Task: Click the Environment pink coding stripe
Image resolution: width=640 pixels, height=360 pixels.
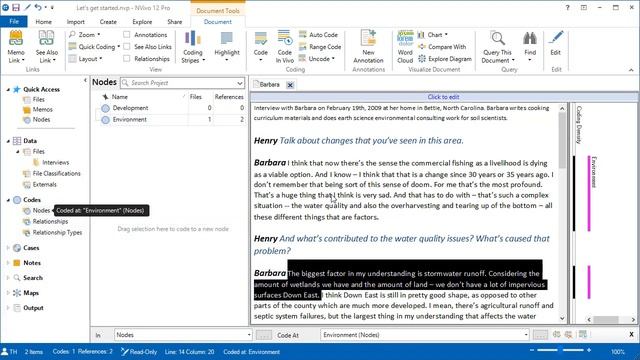Action: 589,193
